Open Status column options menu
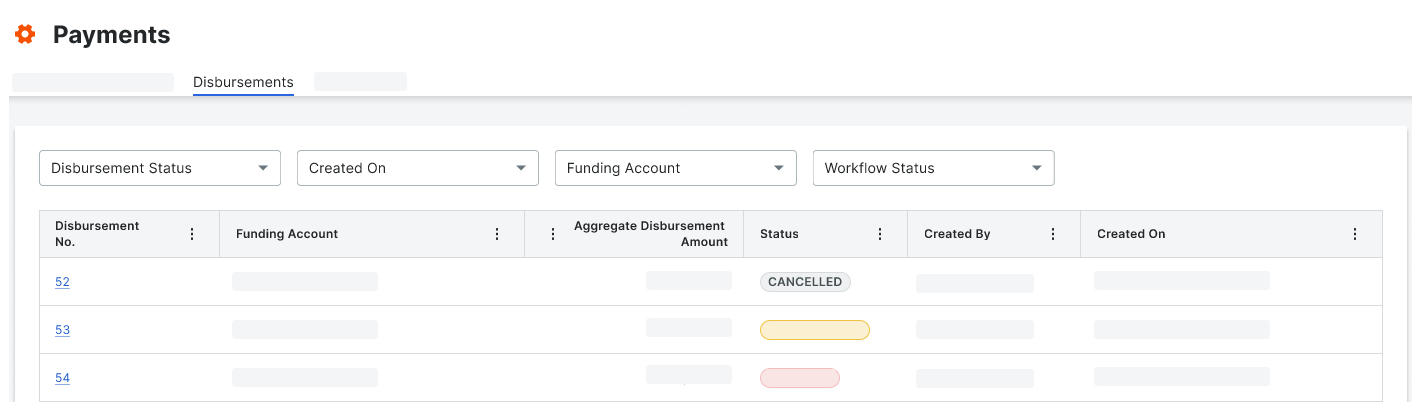The height and width of the screenshot is (411, 1421). pyautogui.click(x=880, y=234)
